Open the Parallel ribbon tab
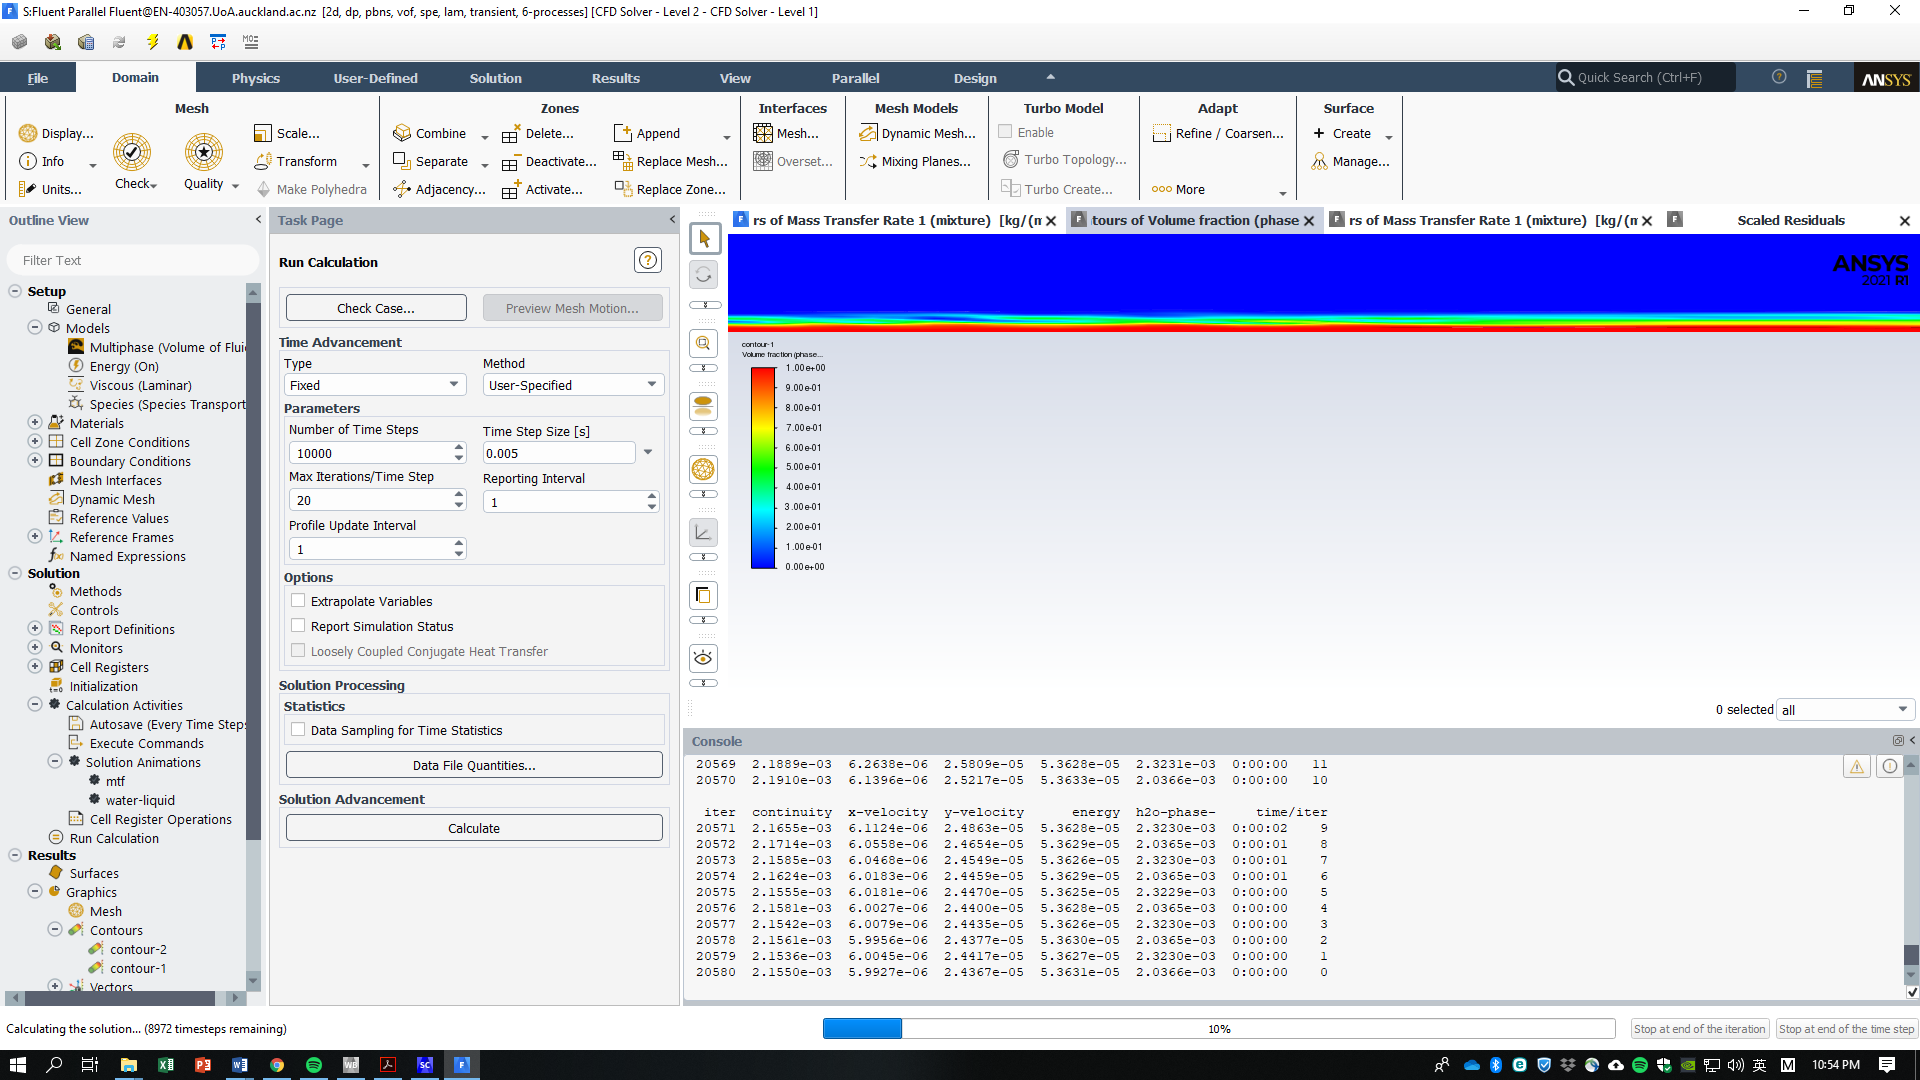This screenshot has width=1920, height=1080. coord(856,78)
